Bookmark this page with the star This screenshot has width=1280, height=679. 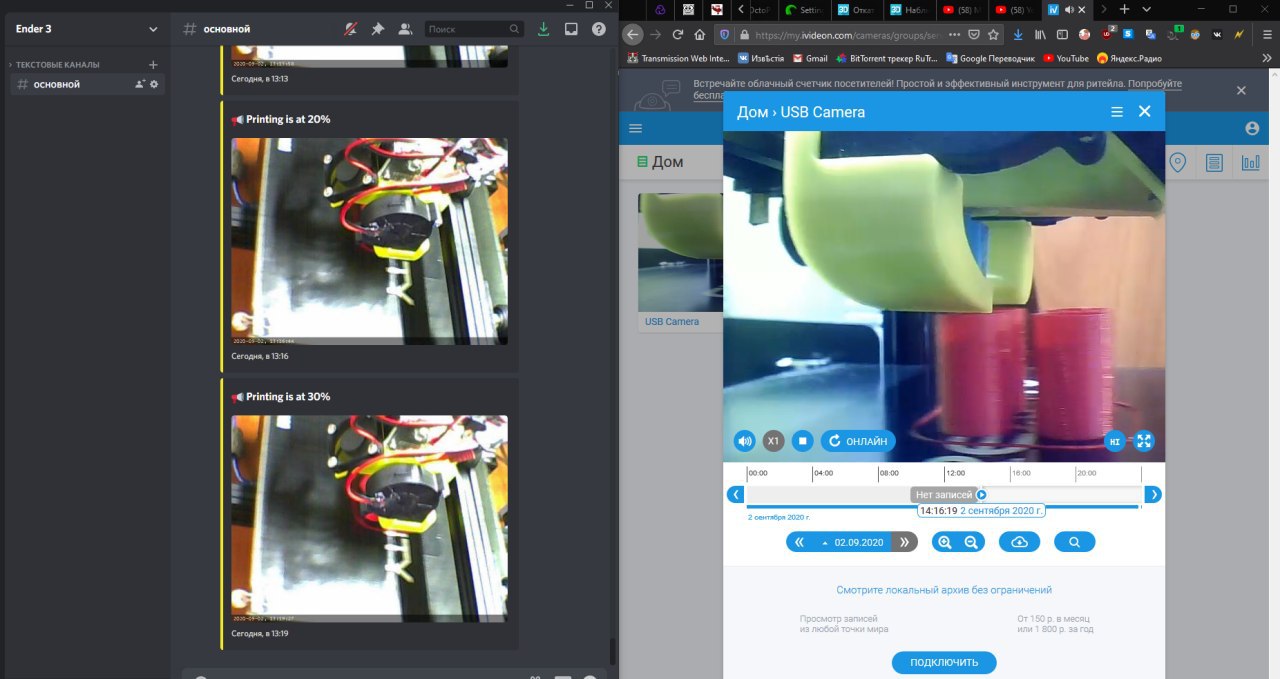click(x=993, y=34)
